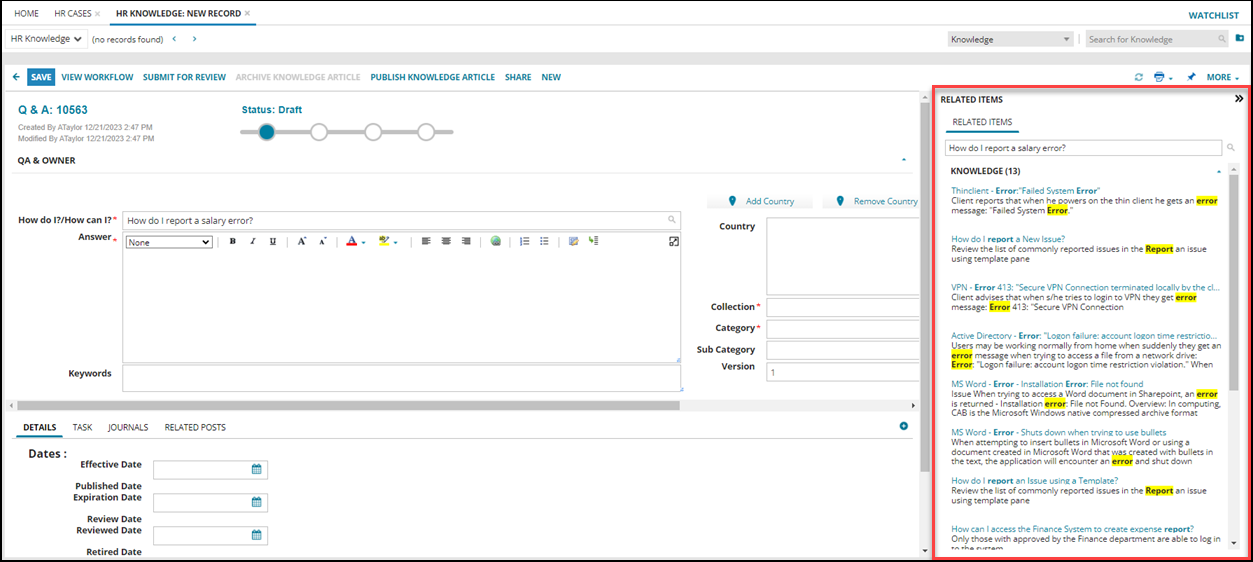The image size is (1253, 562).
Task: Insert bulleted list in answer
Action: pos(544,241)
